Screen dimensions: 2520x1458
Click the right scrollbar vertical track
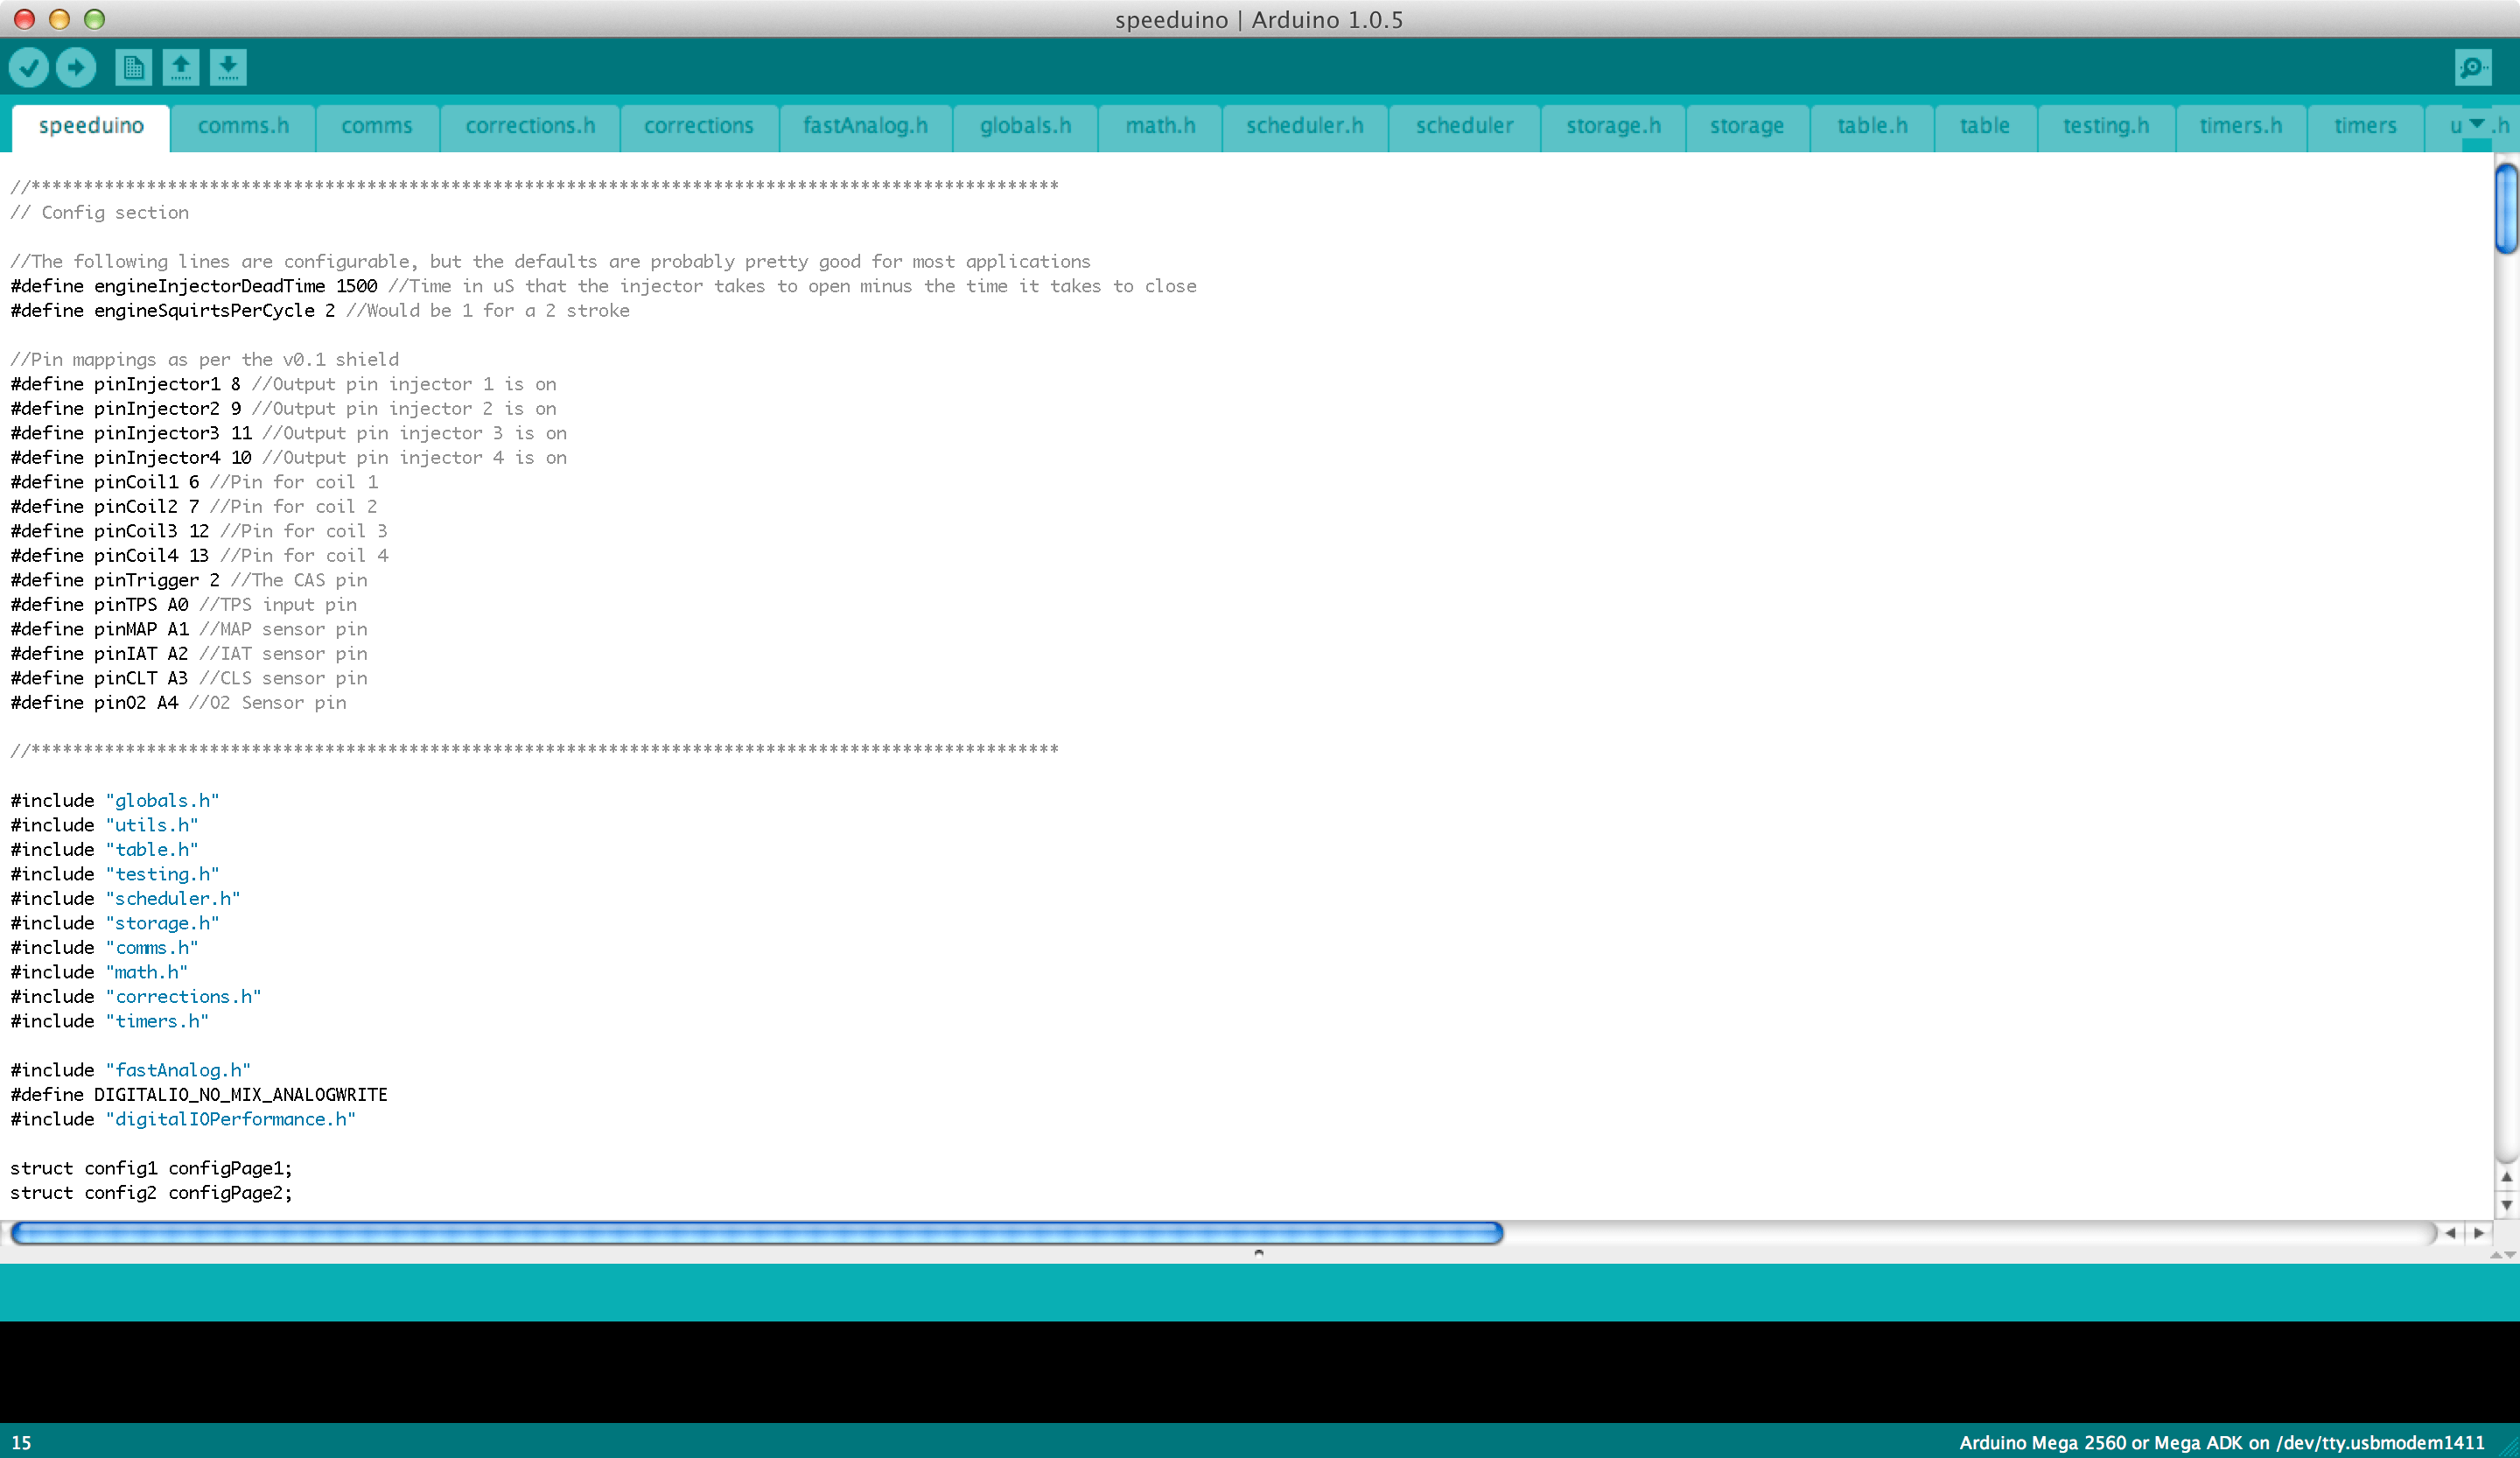[2502, 694]
